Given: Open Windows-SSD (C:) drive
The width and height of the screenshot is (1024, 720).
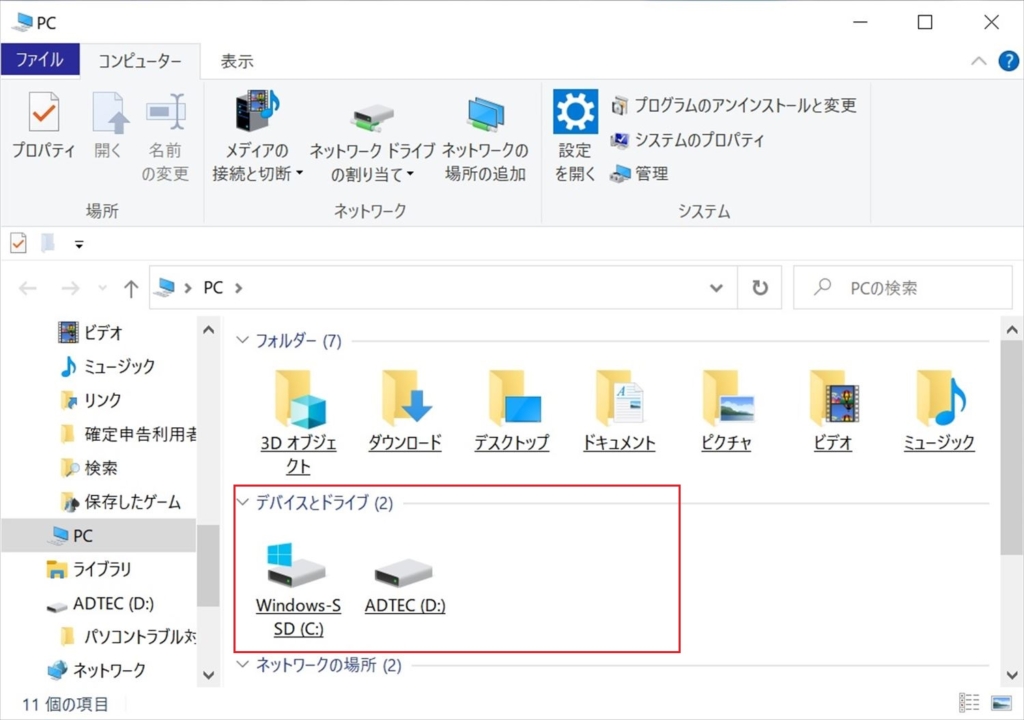Looking at the screenshot, I should tap(298, 572).
